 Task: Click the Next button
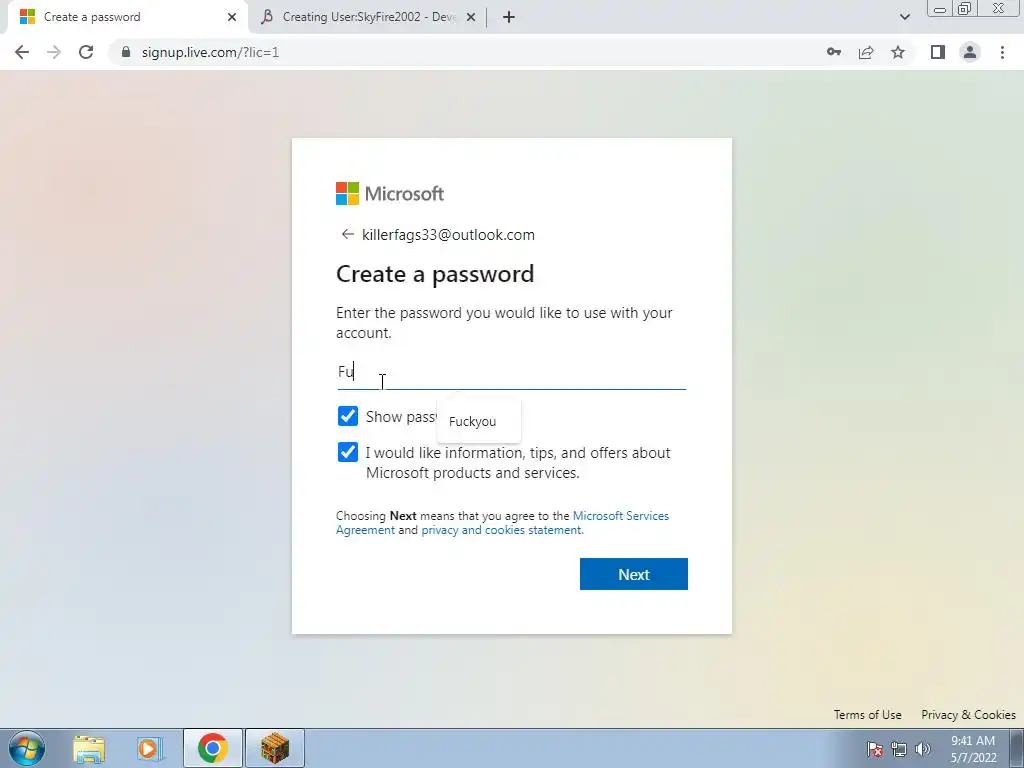[x=633, y=574]
